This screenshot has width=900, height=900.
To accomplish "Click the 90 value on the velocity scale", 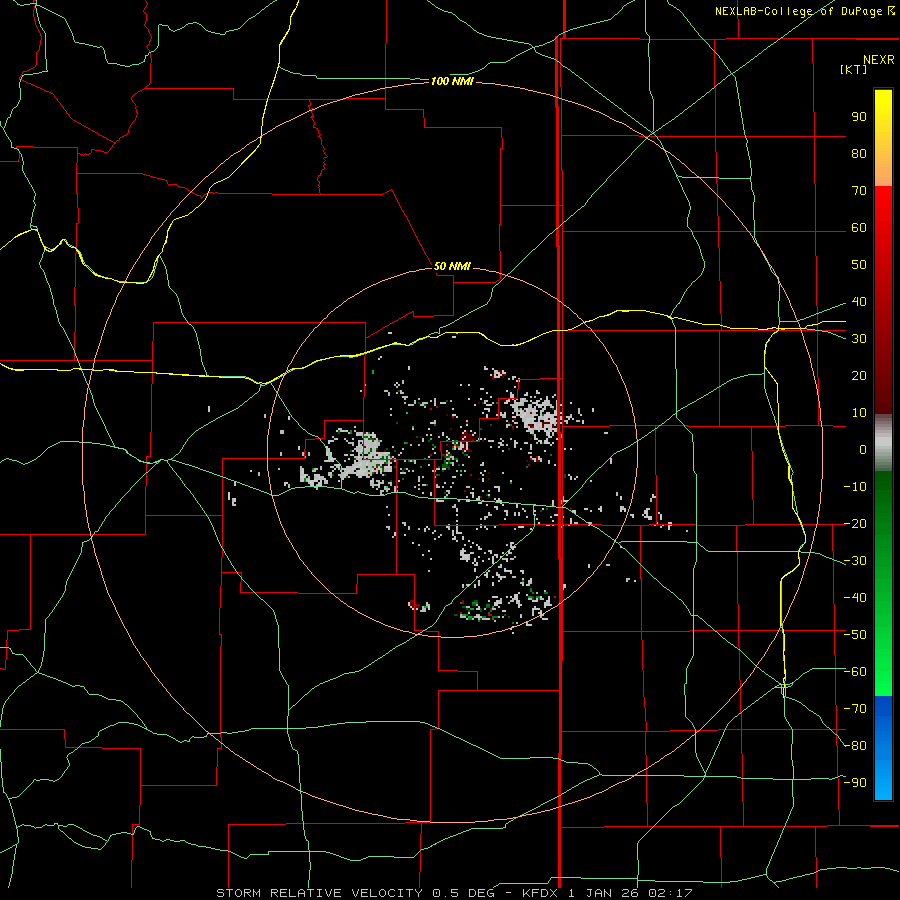I will coord(859,117).
